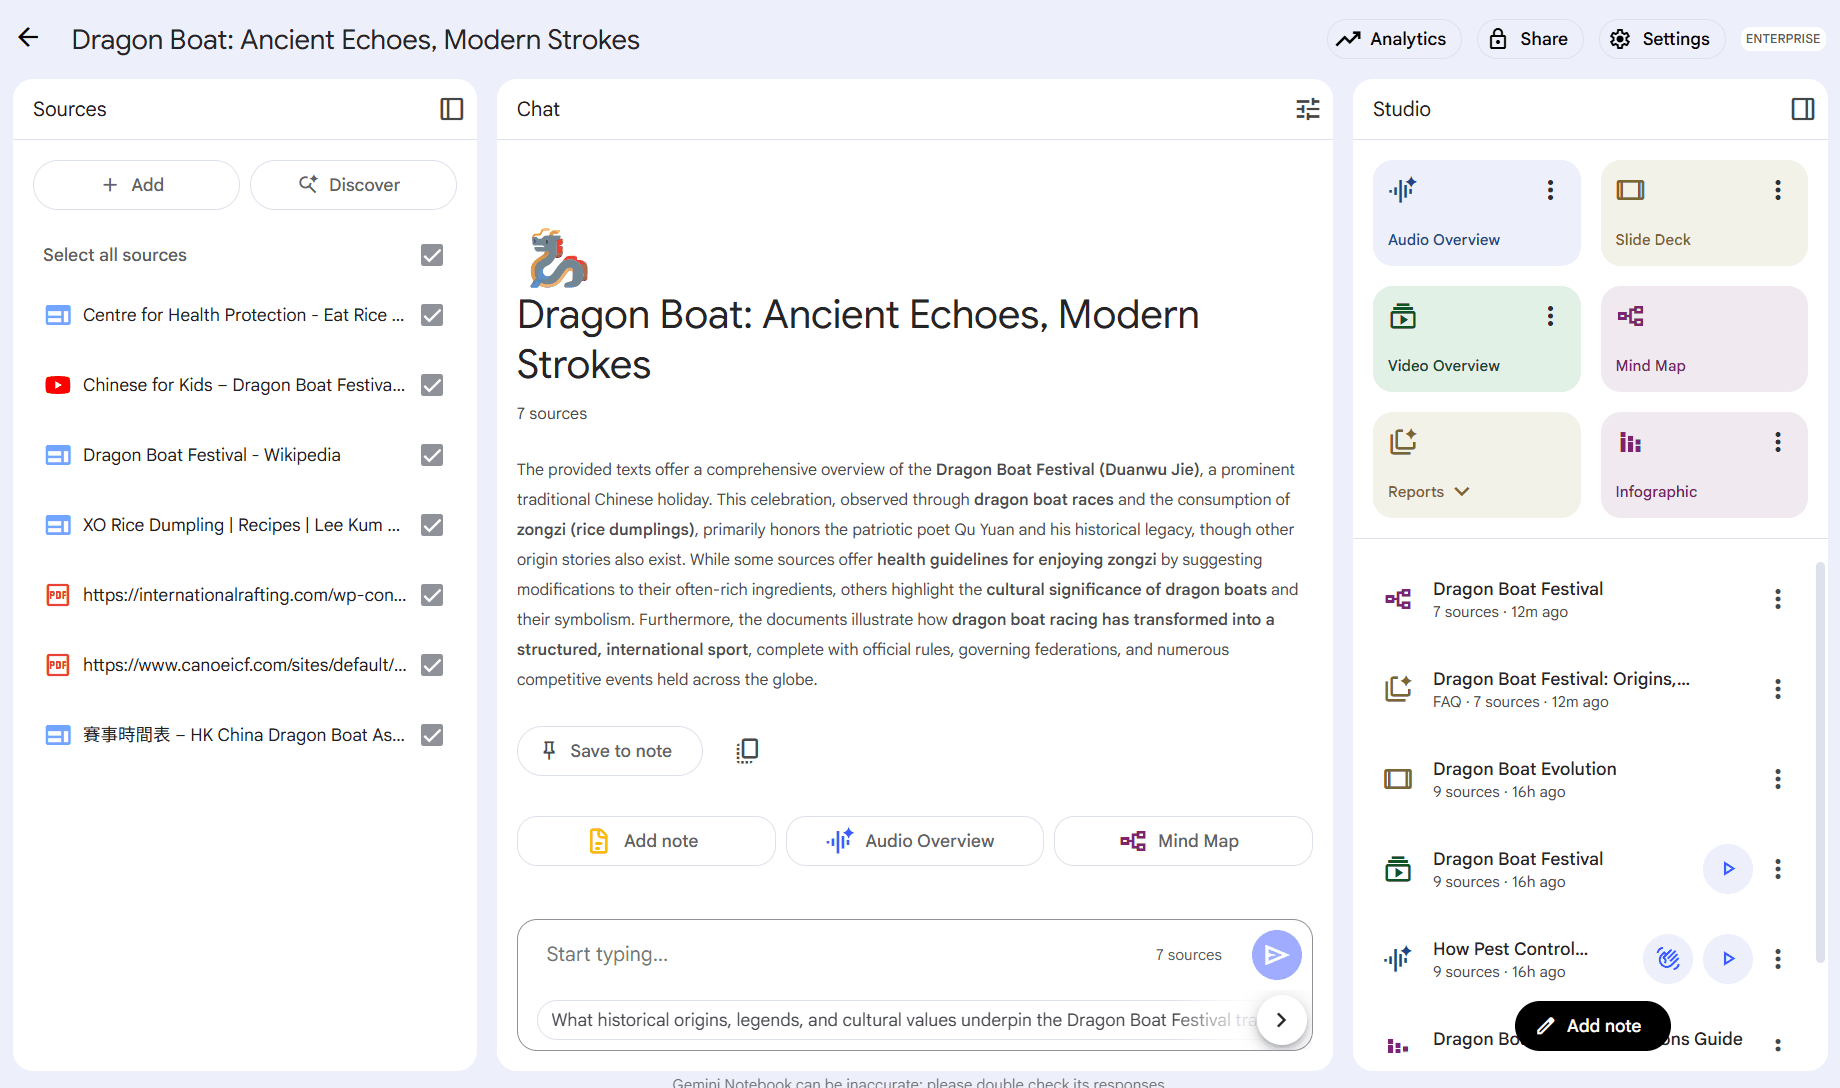Viewport: 1840px width, 1088px height.
Task: Open Audio Overview tile options menu
Action: [x=1550, y=190]
